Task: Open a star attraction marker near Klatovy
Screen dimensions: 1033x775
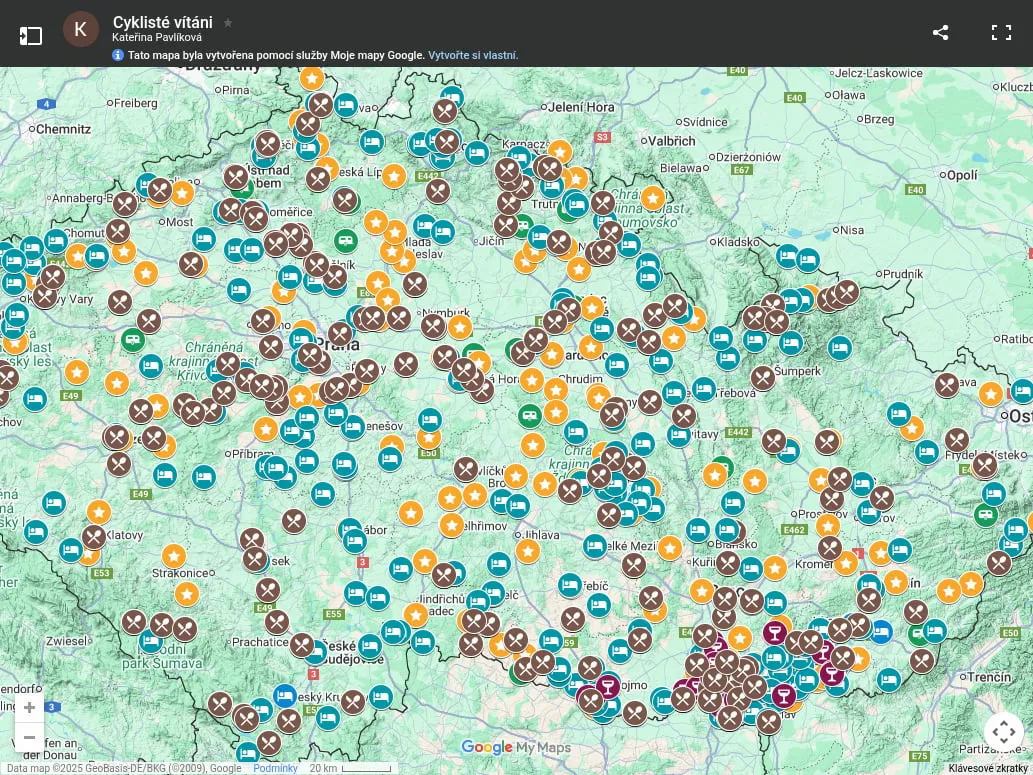Action: (98, 512)
